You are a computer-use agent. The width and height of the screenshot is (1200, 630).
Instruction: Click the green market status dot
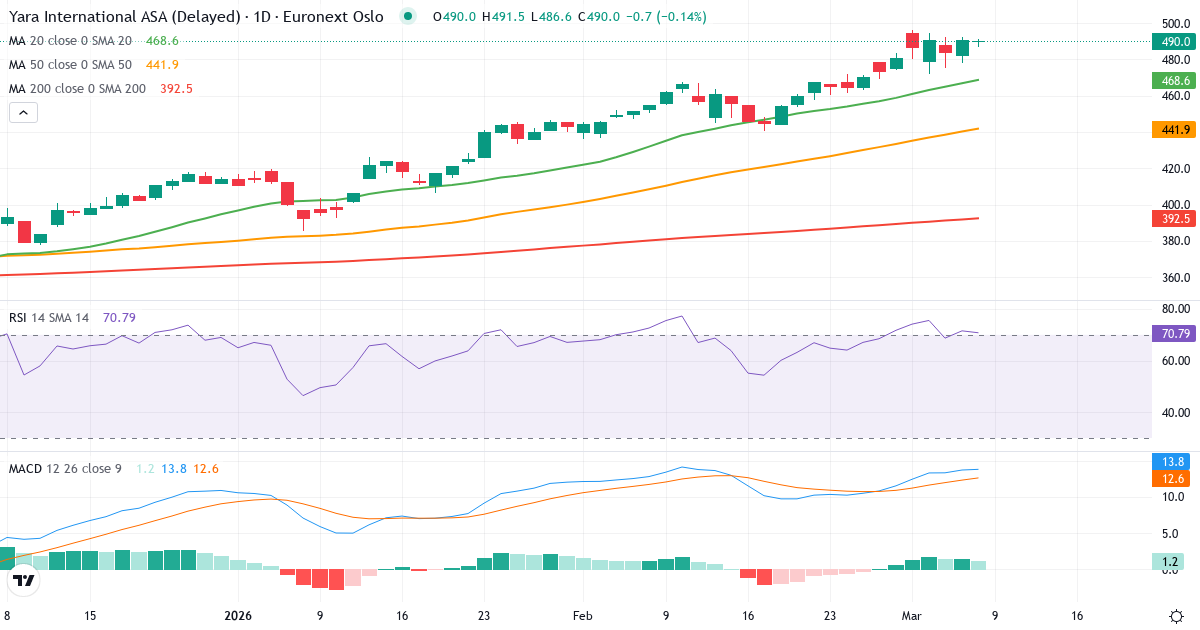tap(407, 17)
